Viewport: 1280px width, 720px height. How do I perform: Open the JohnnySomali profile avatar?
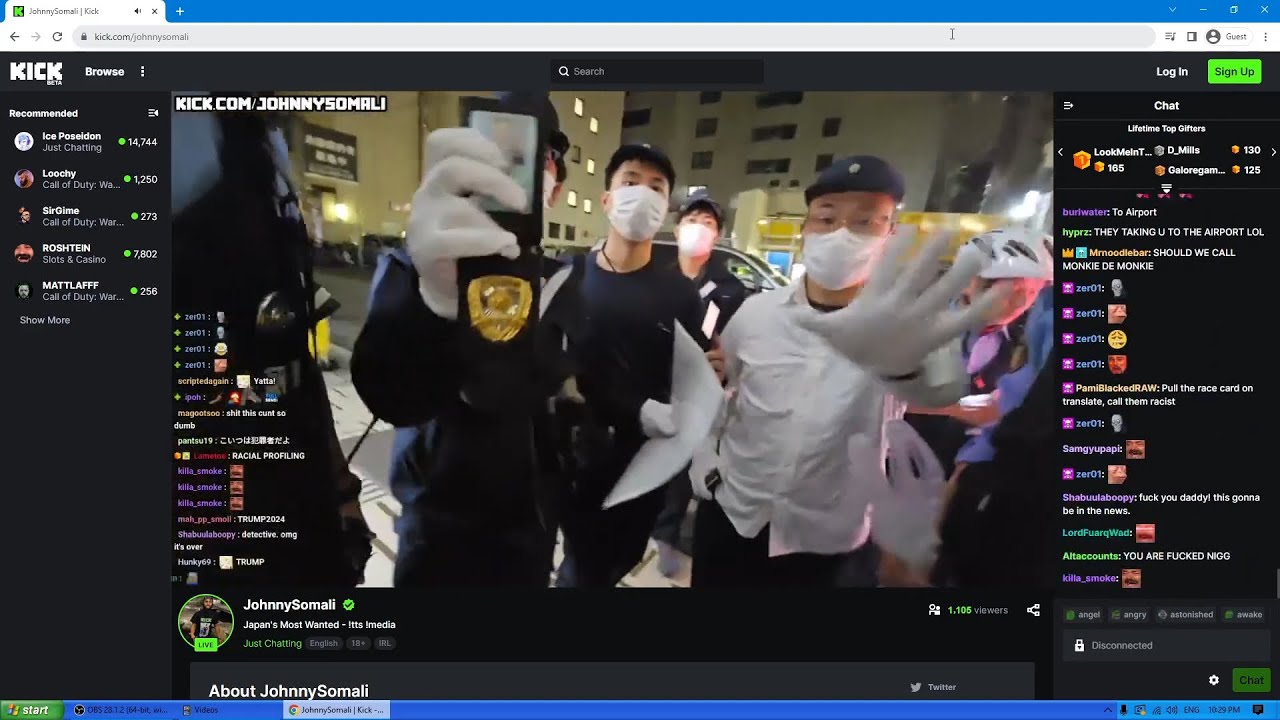coord(206,622)
